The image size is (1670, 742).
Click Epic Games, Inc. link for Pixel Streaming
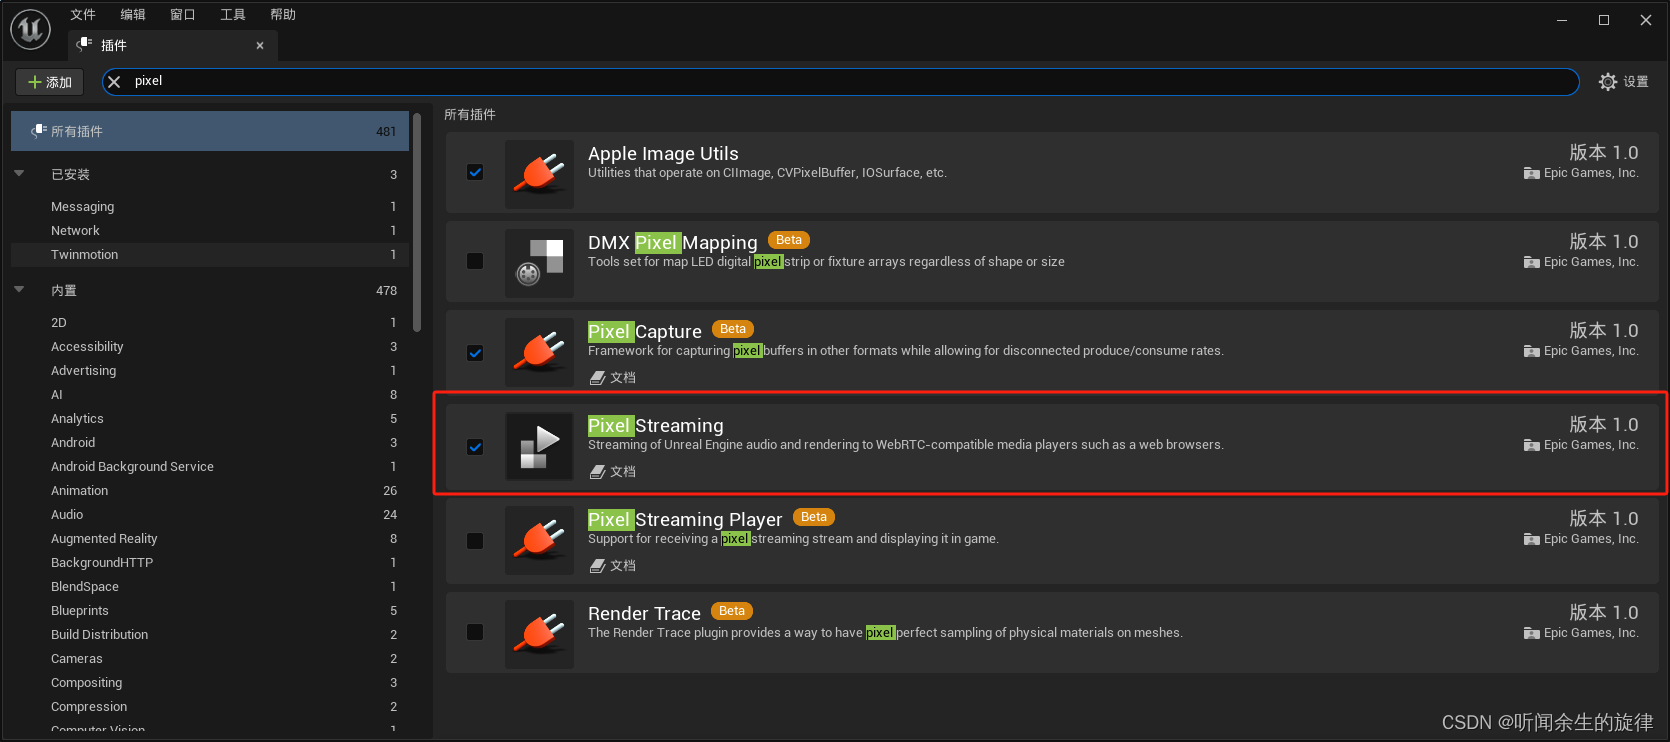click(x=1591, y=445)
